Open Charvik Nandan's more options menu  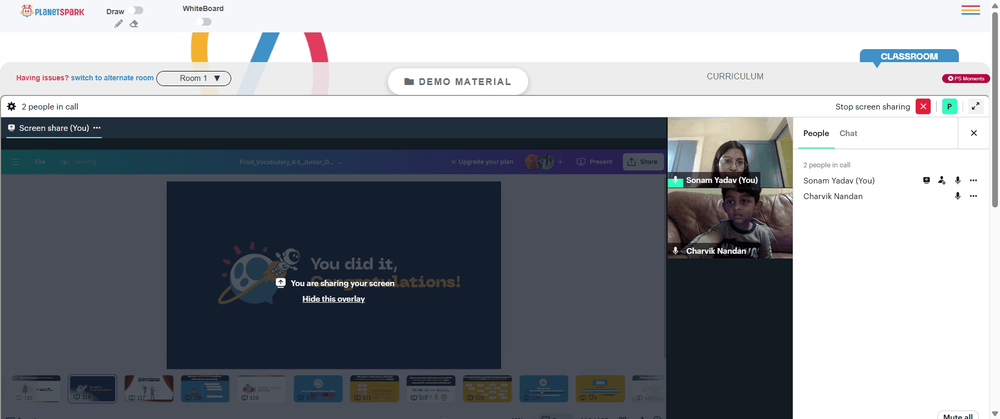[973, 196]
